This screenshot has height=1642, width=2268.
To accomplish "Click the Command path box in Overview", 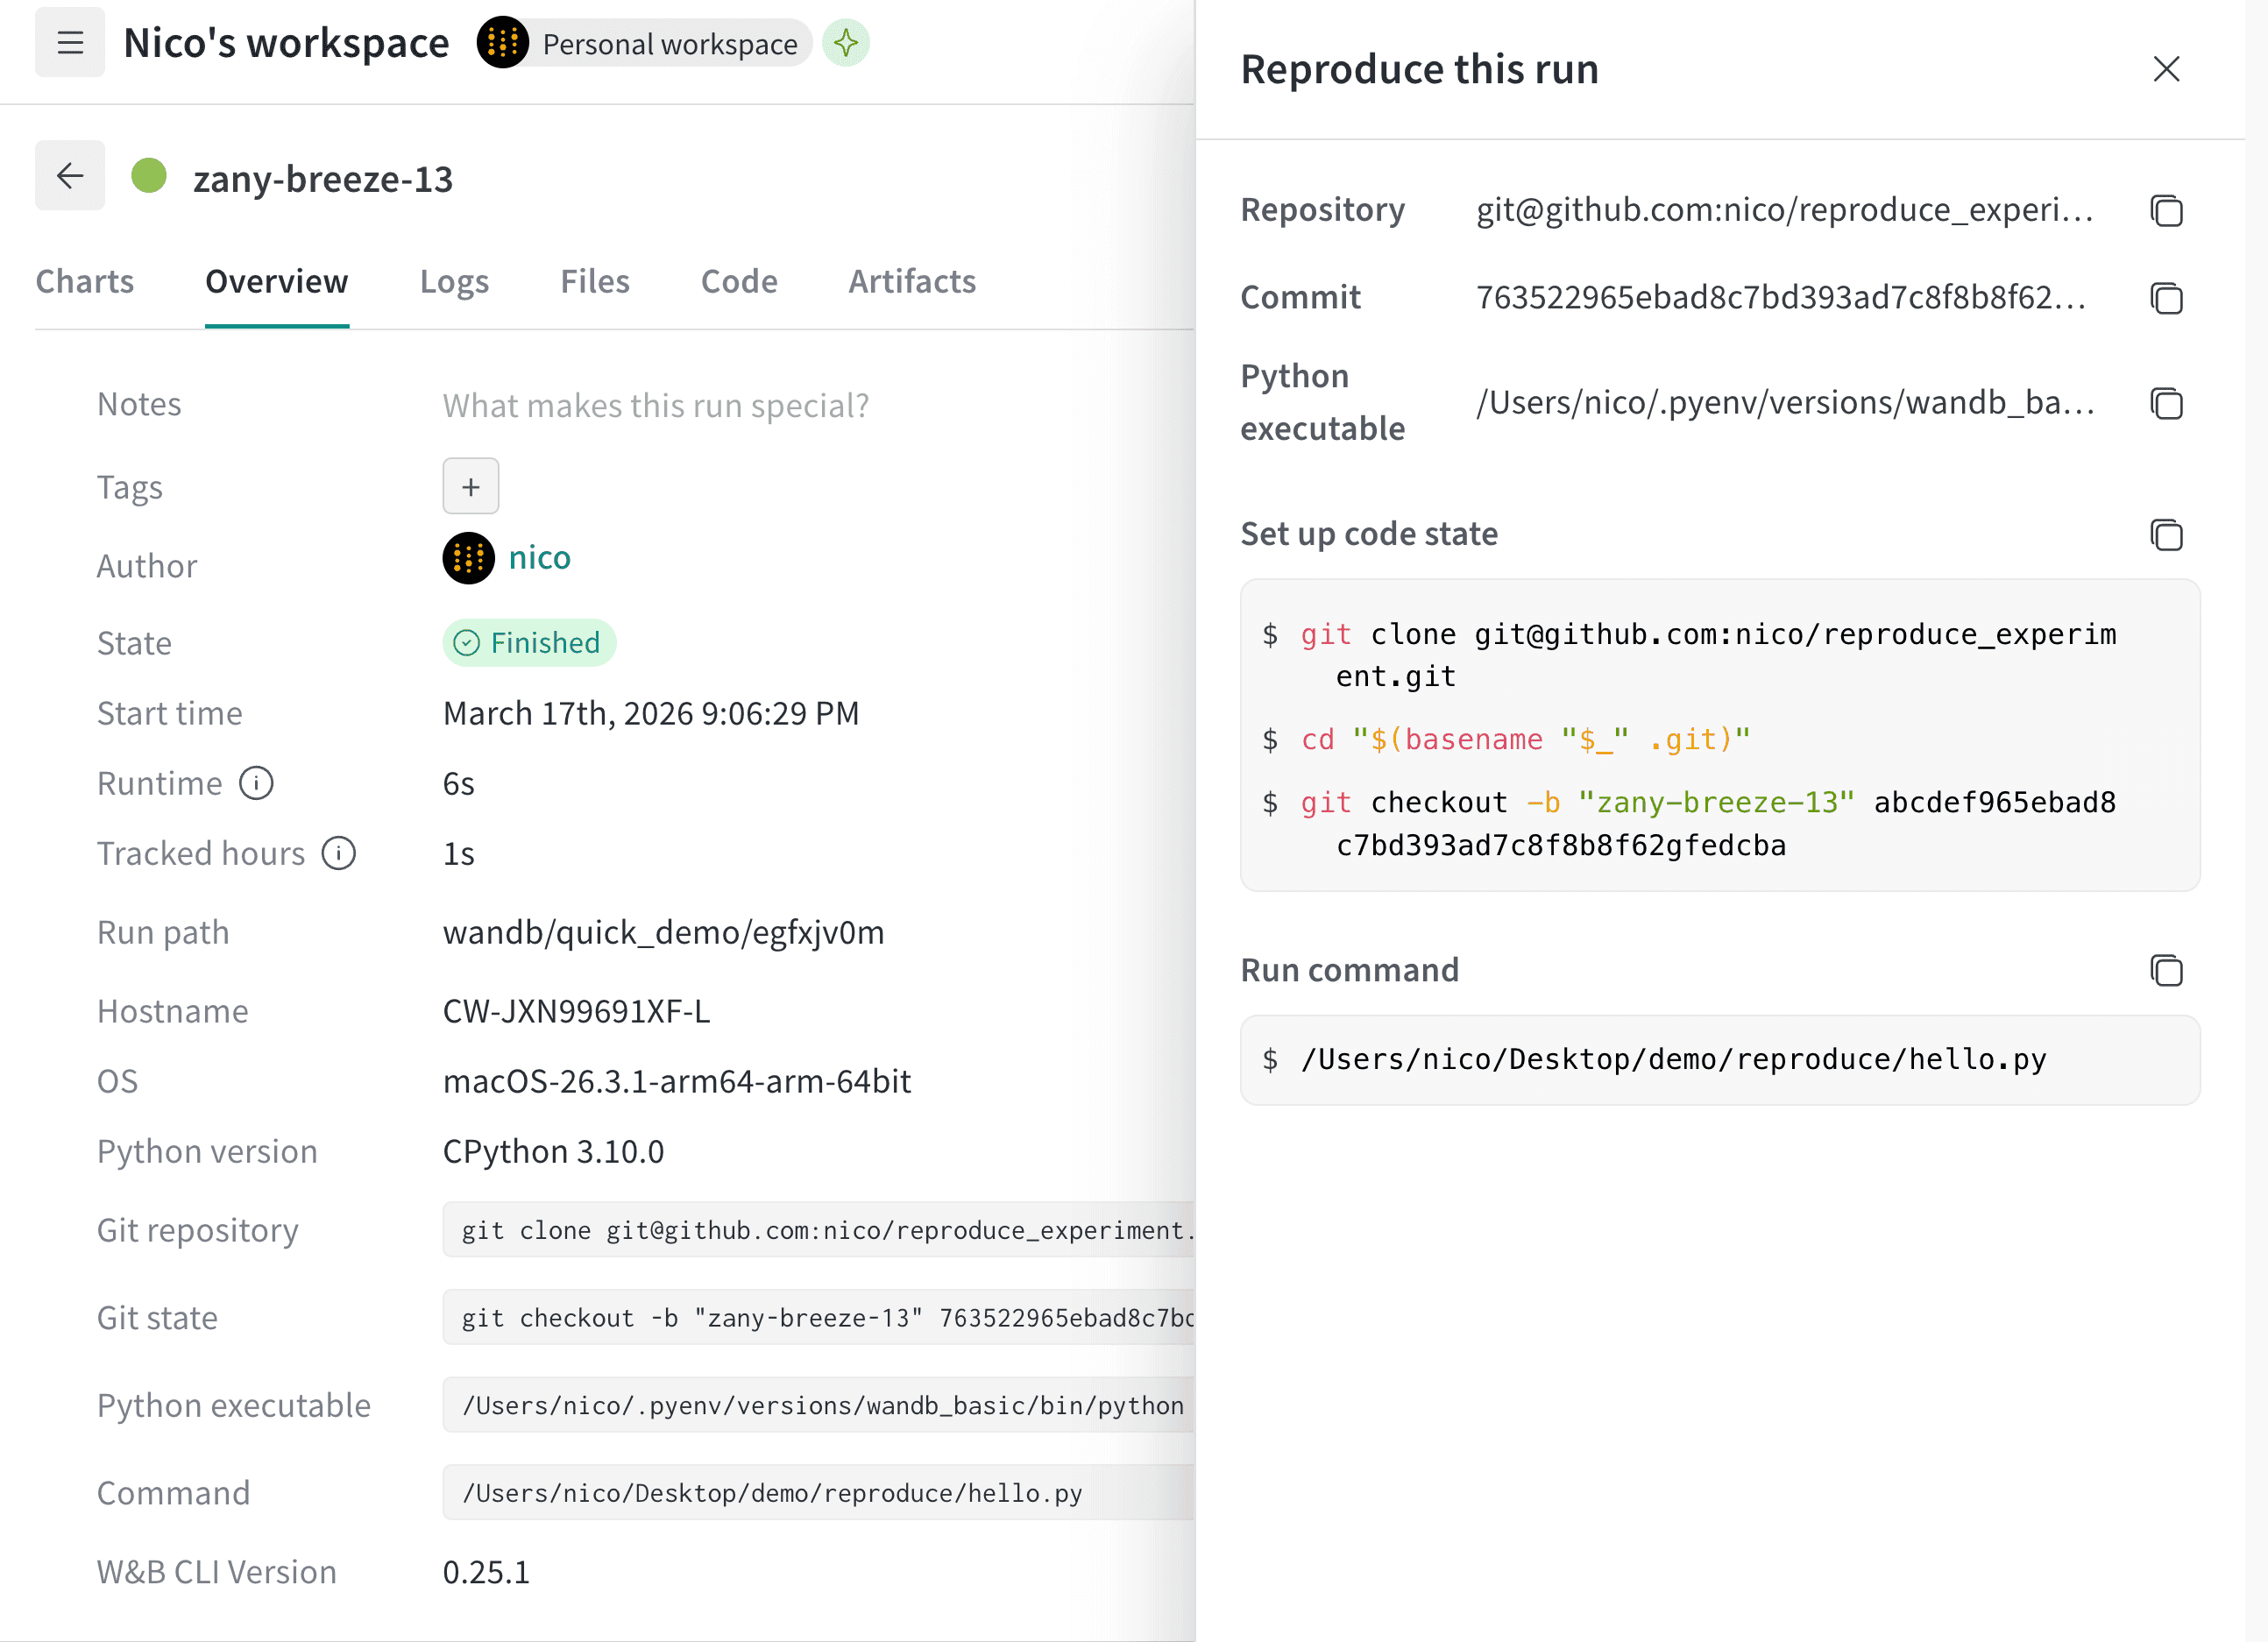I will [818, 1492].
